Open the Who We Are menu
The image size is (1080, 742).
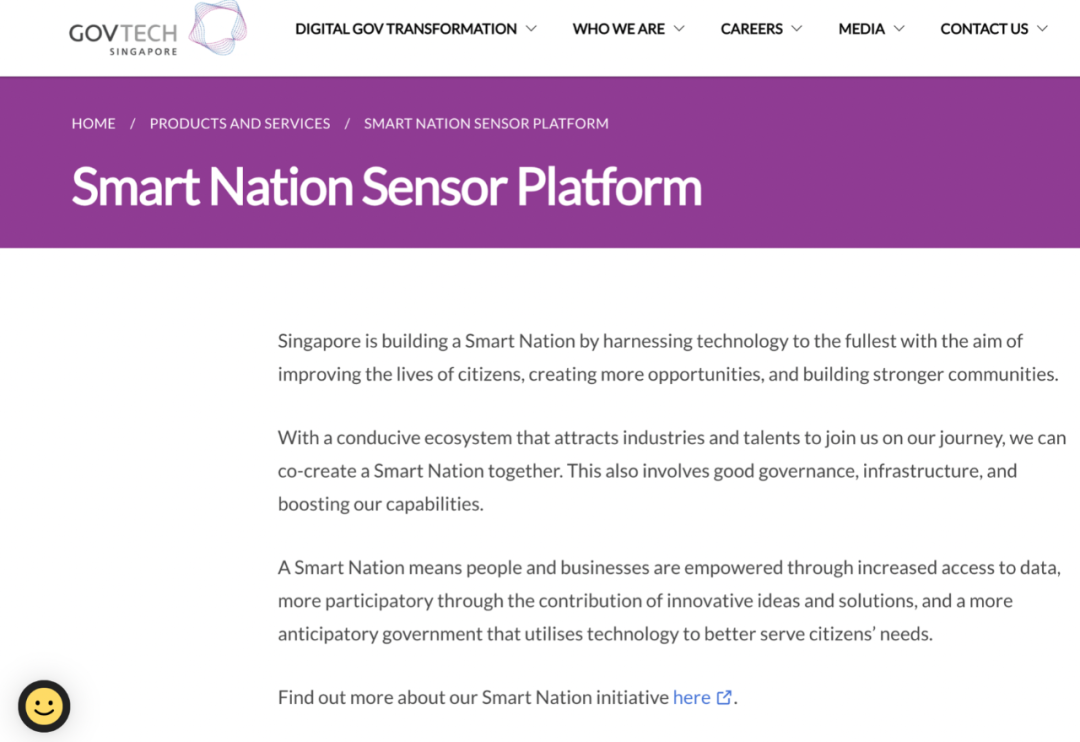(618, 29)
